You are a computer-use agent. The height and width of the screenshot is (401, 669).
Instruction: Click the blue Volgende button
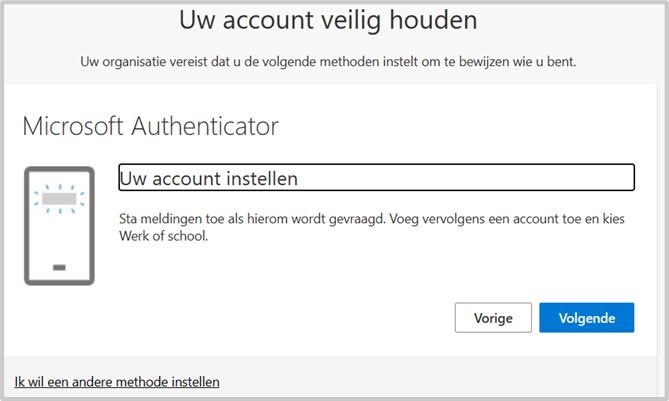click(x=587, y=318)
